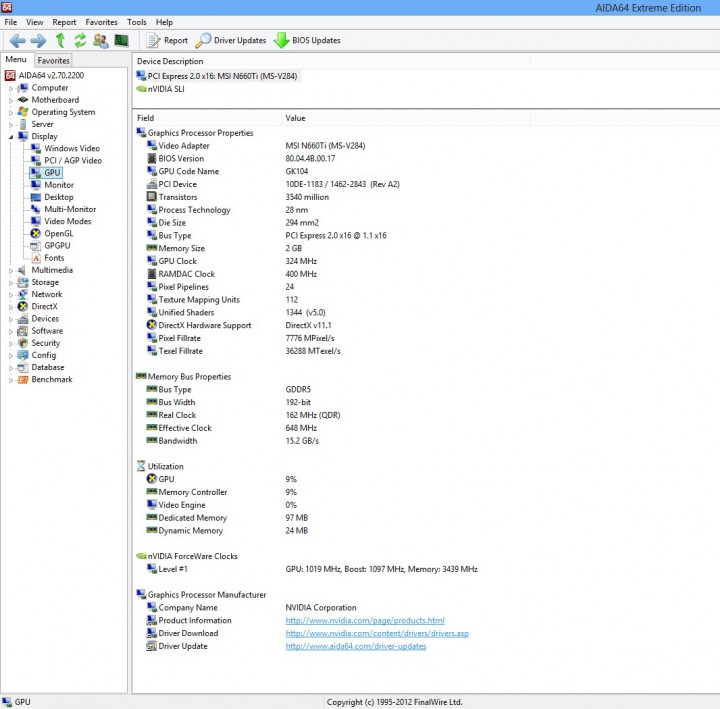The image size is (720, 709).
Task: Go forward with the blue right arrow
Action: (x=38, y=41)
